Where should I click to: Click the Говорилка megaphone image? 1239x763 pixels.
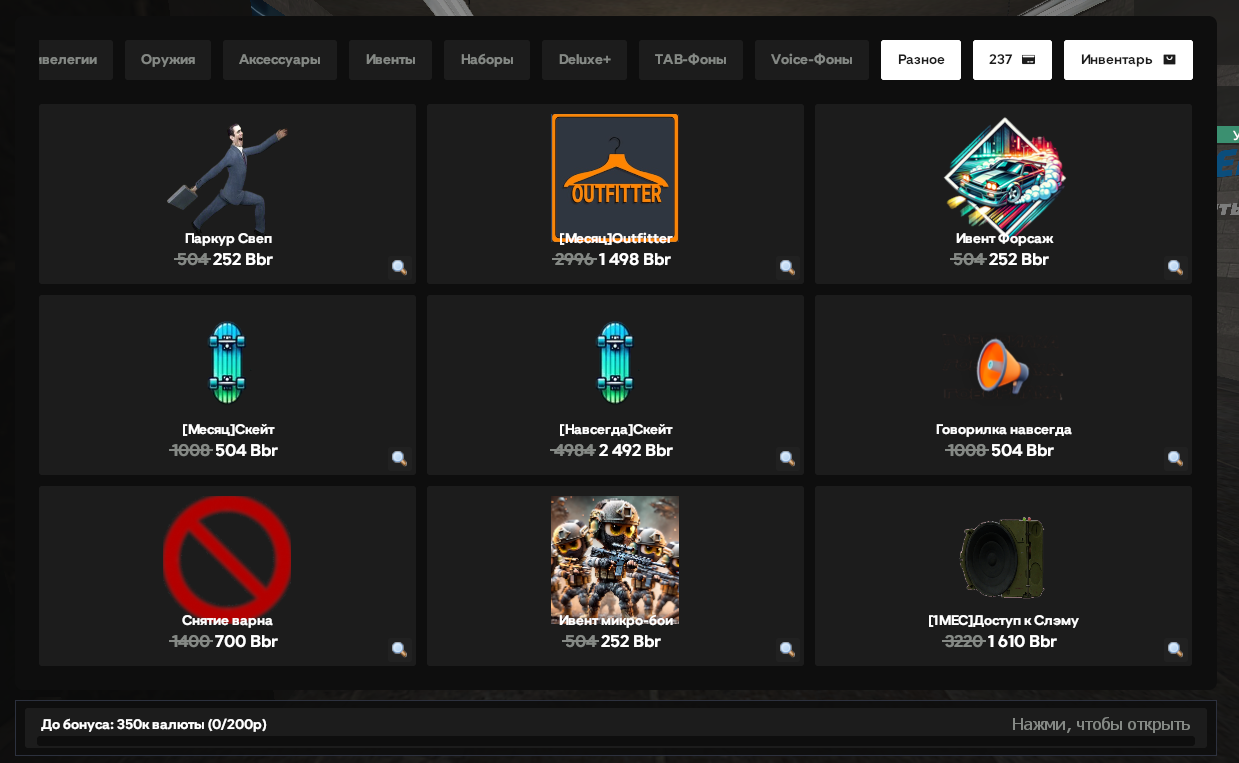pyautogui.click(x=1003, y=368)
